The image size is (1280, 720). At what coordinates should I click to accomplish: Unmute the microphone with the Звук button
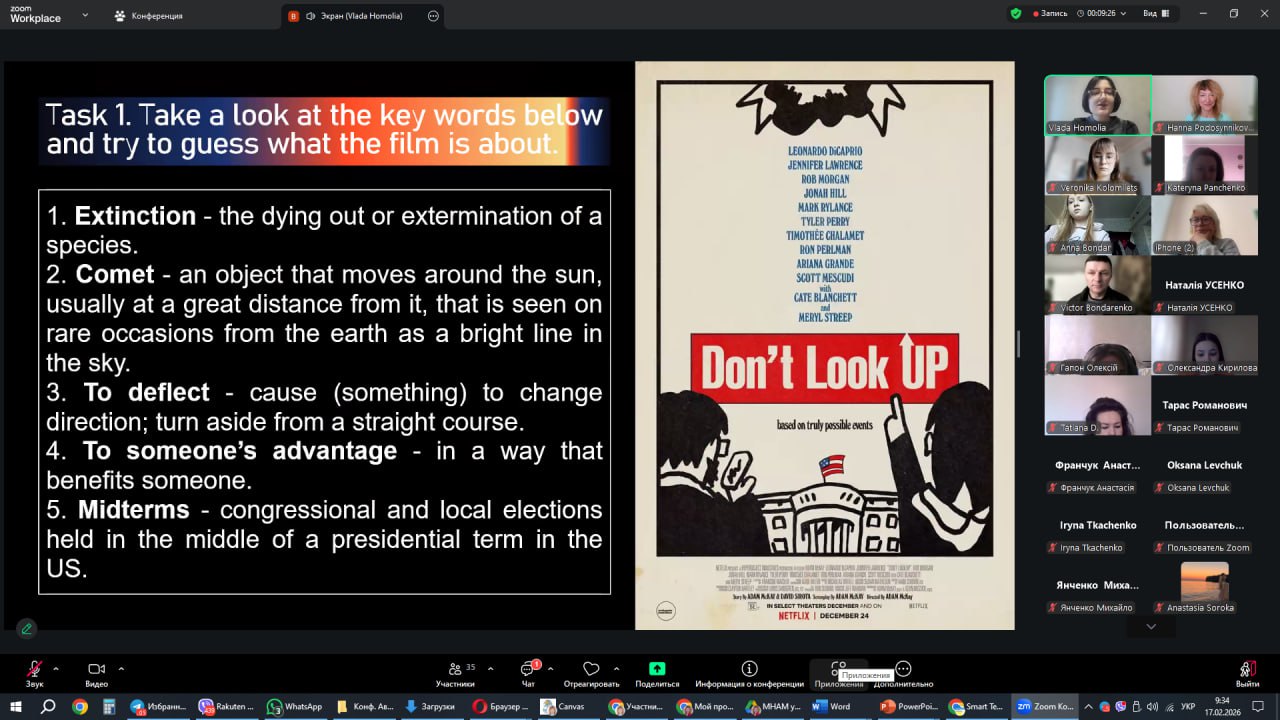[x=34, y=670]
